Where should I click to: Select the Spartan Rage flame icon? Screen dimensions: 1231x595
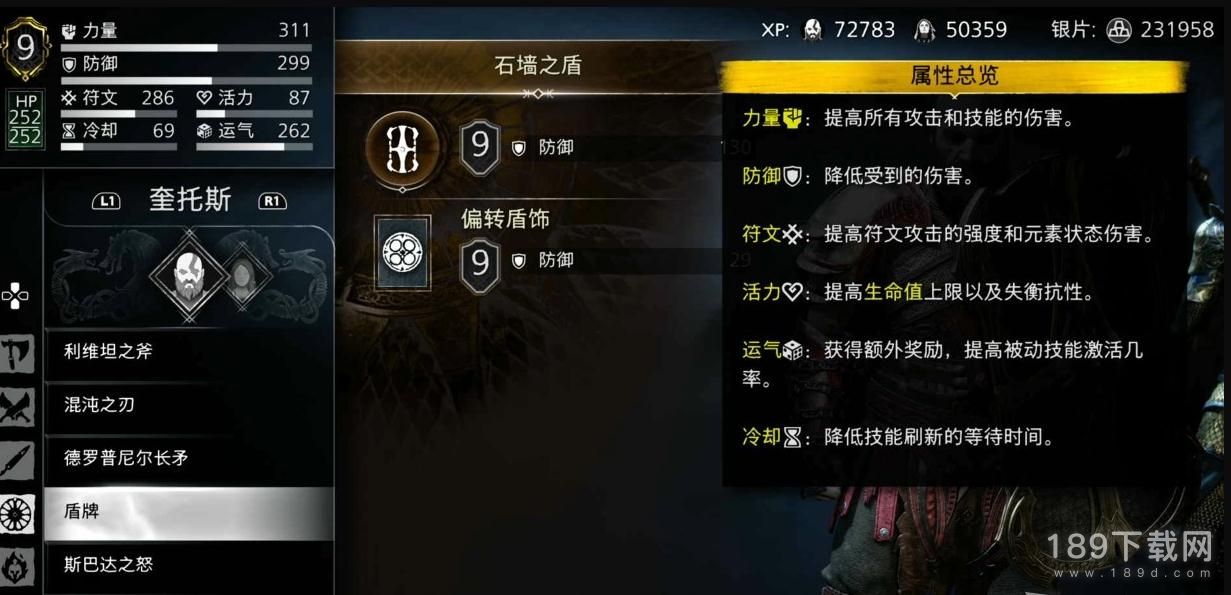tap(18, 566)
